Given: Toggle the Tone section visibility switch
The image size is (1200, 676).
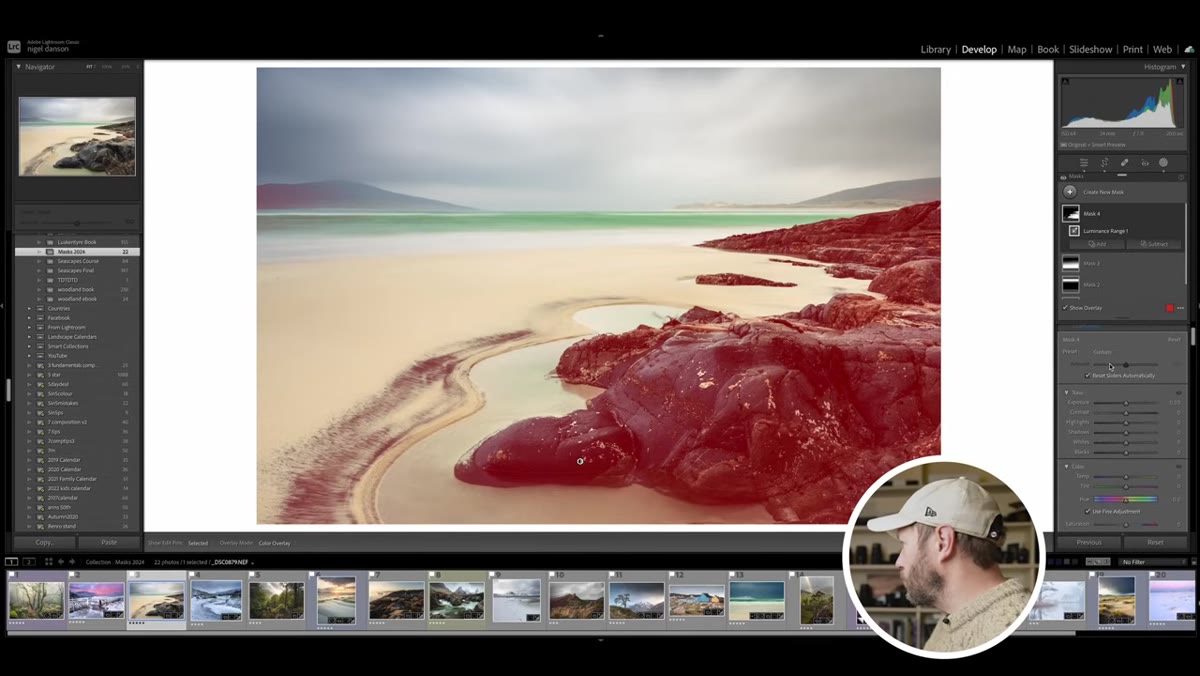Looking at the screenshot, I should coord(1180,392).
